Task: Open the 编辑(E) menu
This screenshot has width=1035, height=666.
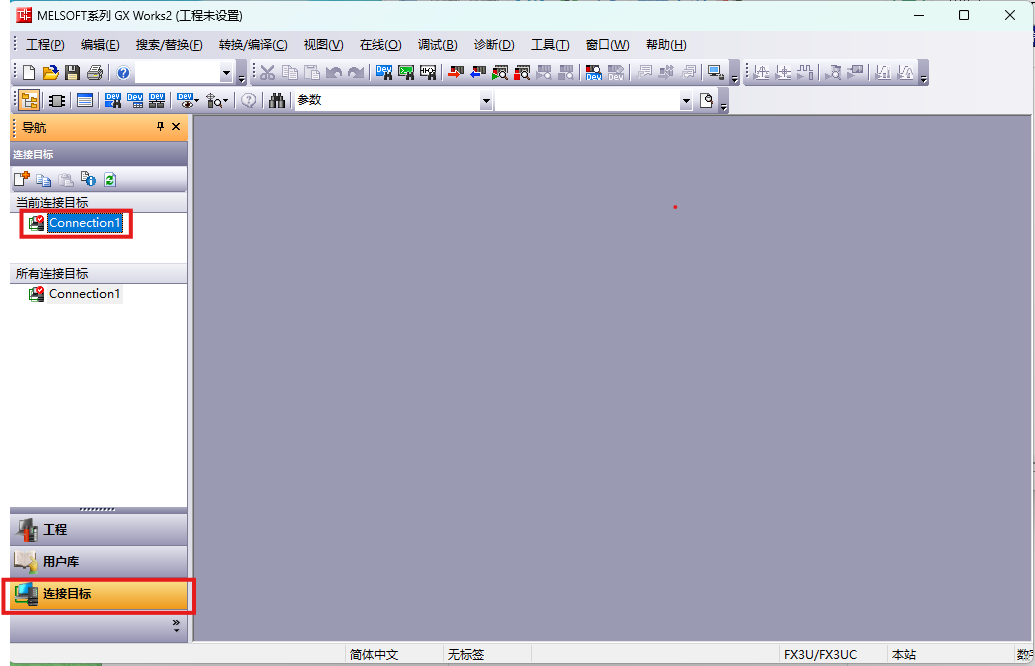Action: click(100, 45)
